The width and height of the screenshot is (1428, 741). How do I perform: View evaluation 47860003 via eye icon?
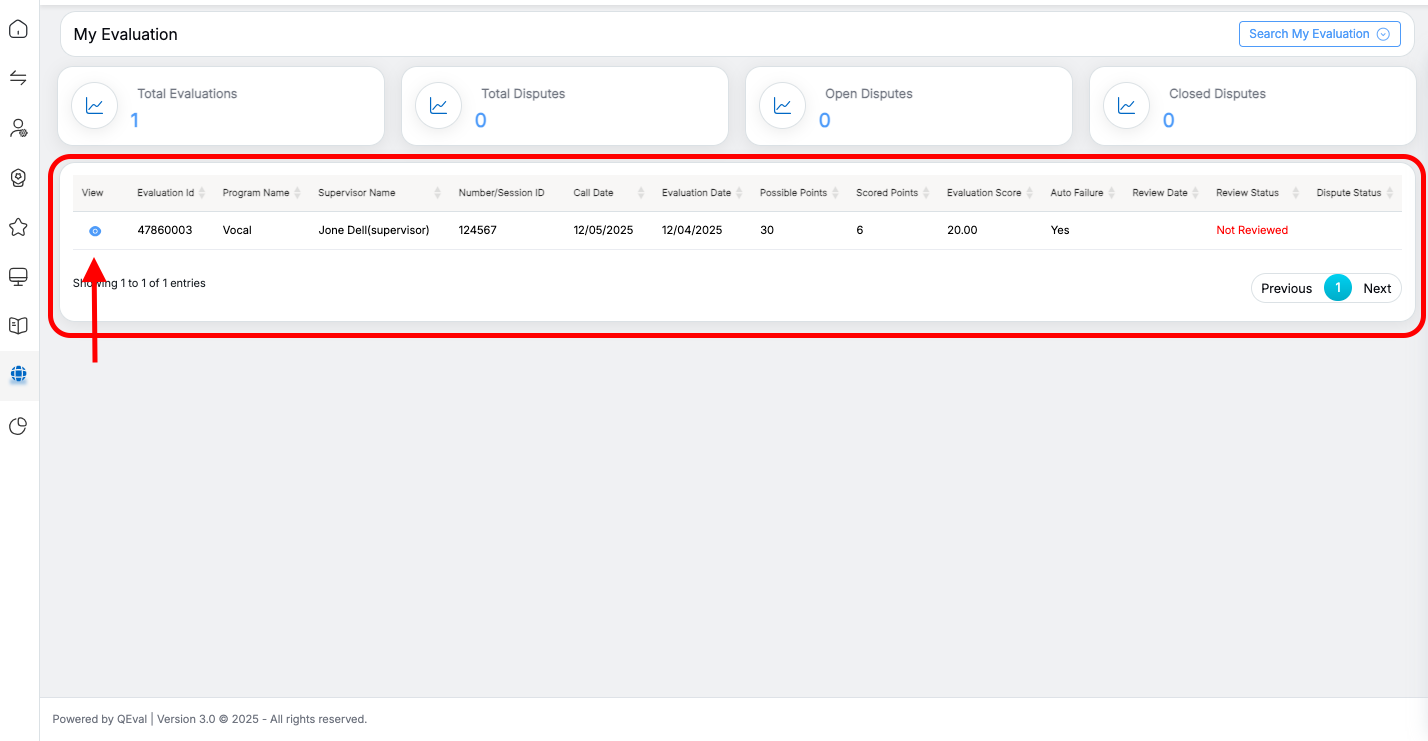(95, 231)
